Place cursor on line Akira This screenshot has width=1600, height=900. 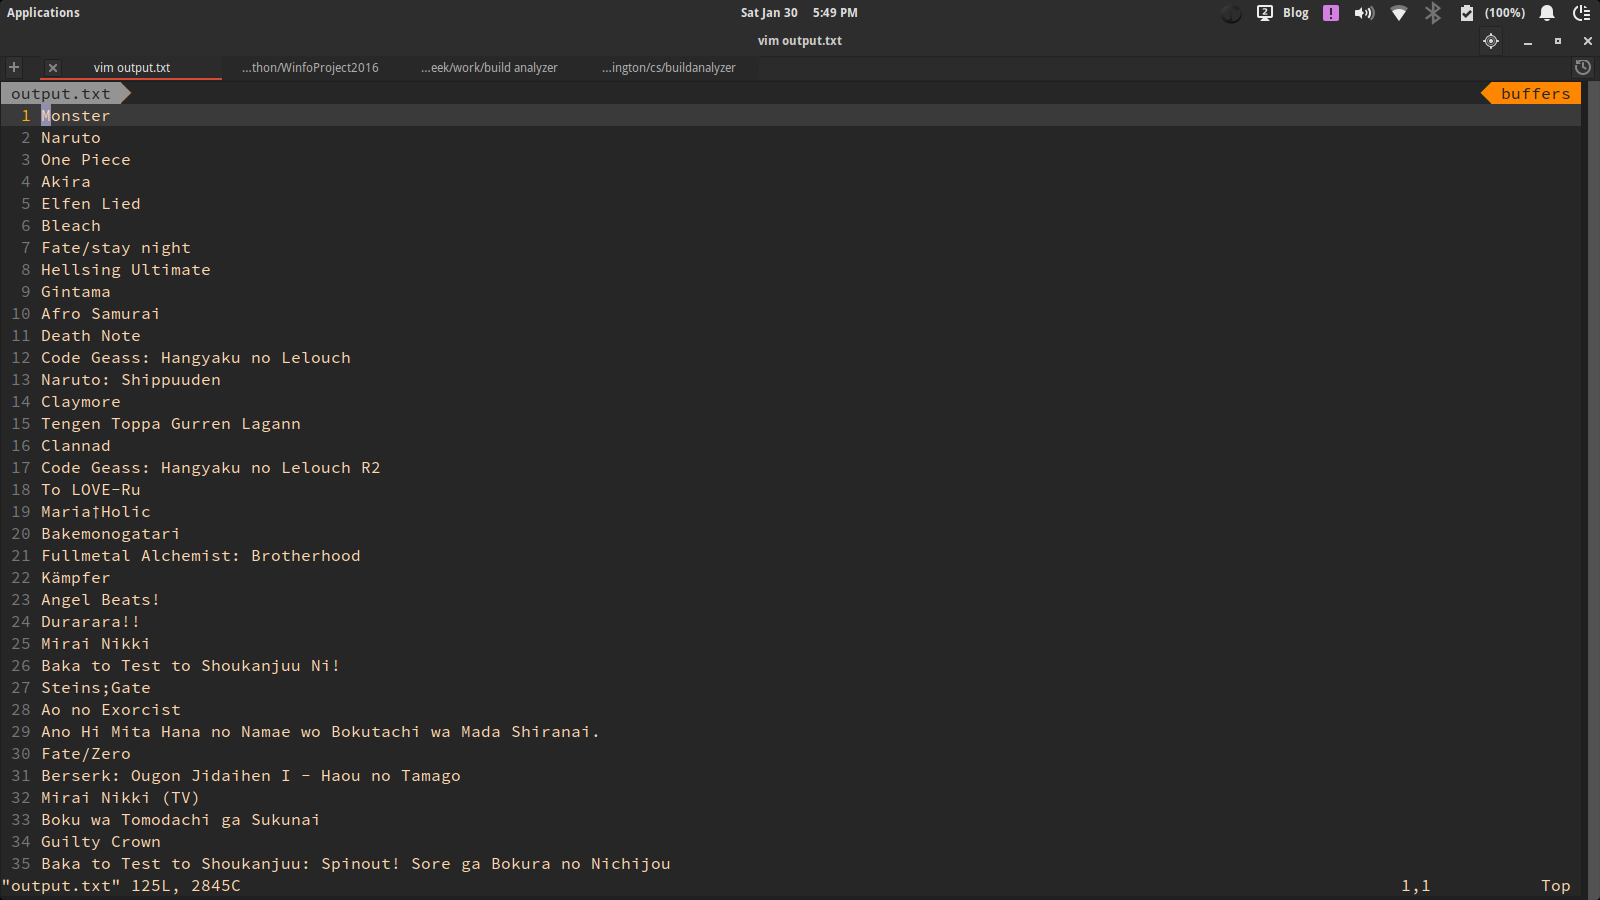pos(66,182)
